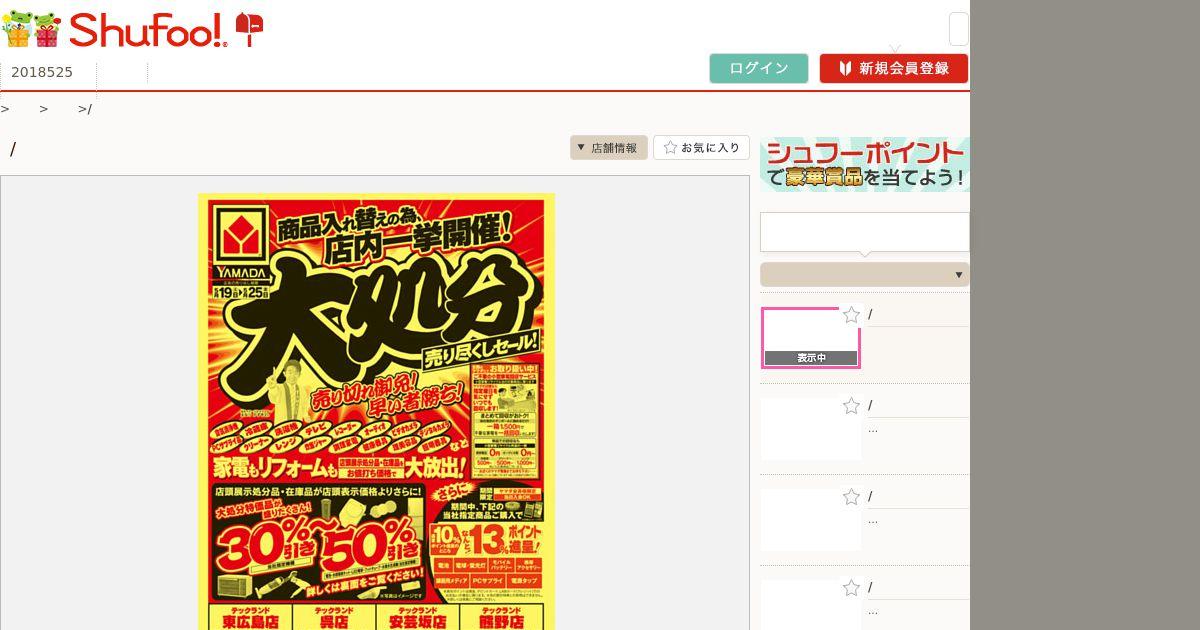
Task: Open the Shufoo! logo homepage link
Action: click(x=149, y=30)
